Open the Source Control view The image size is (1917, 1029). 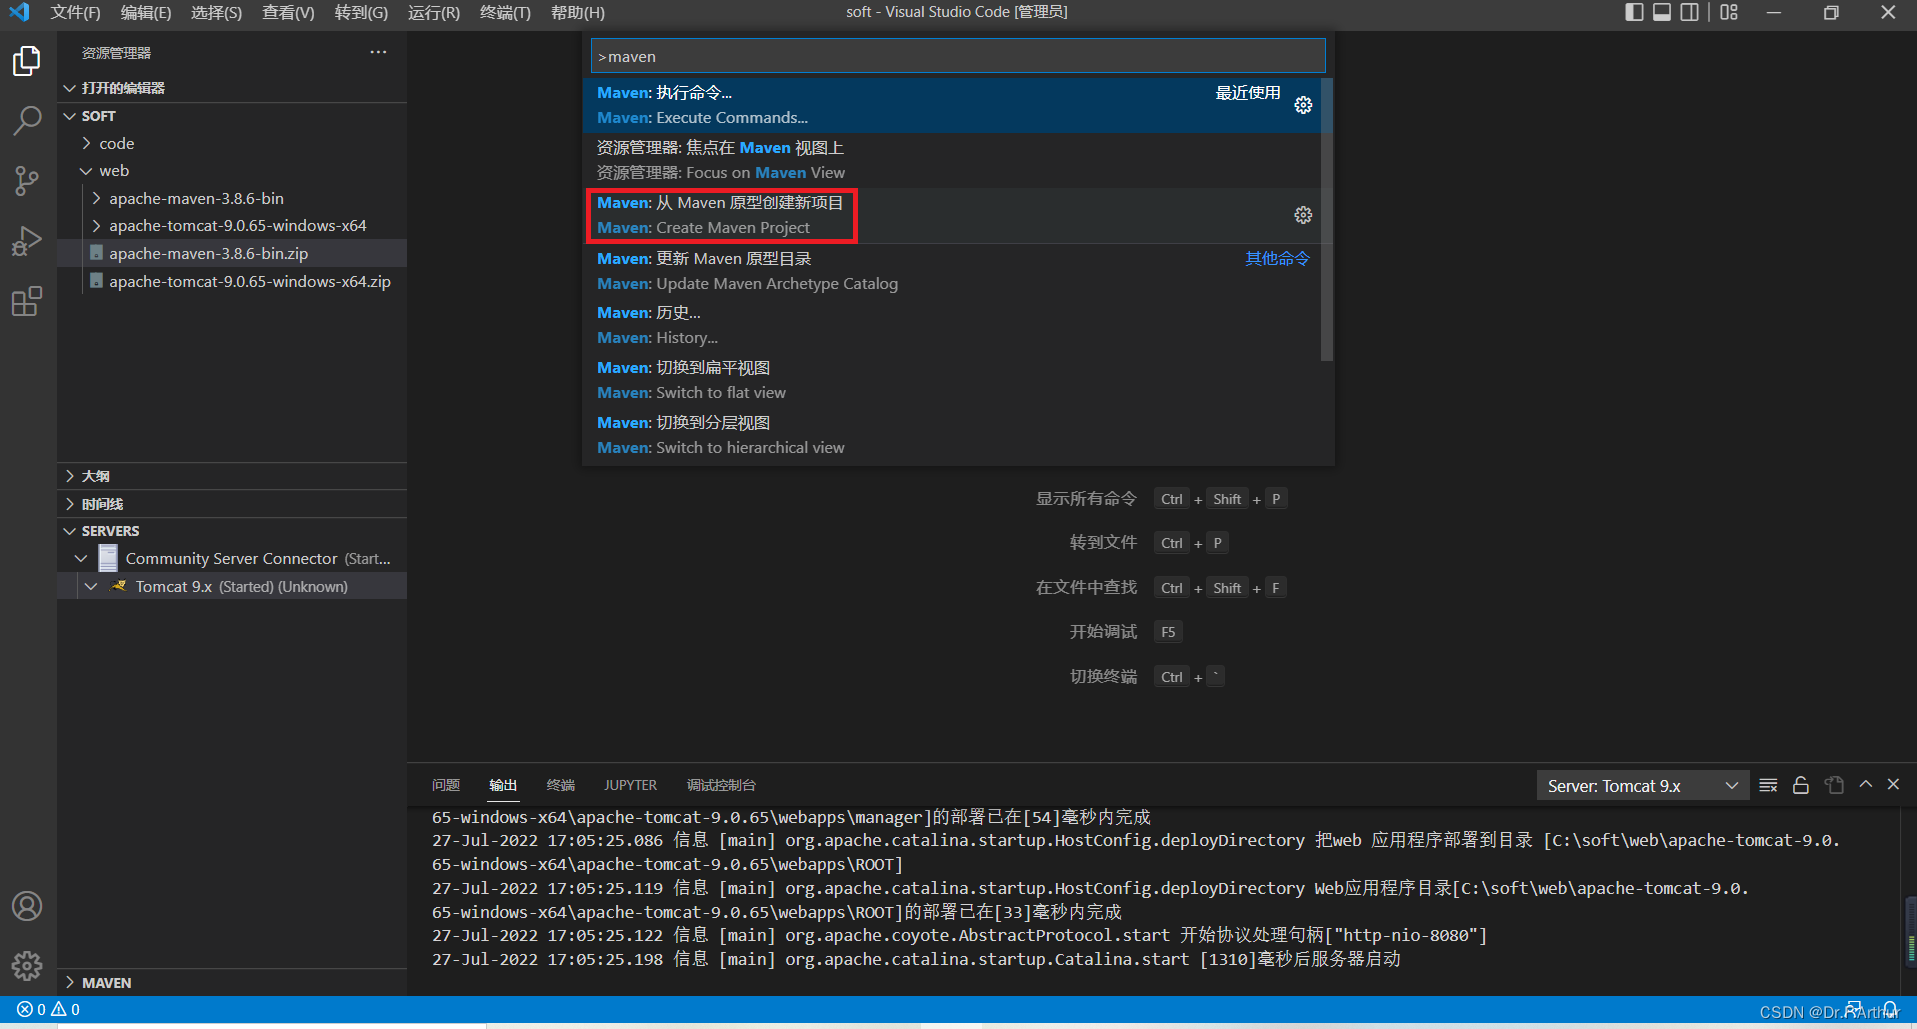[x=27, y=181]
